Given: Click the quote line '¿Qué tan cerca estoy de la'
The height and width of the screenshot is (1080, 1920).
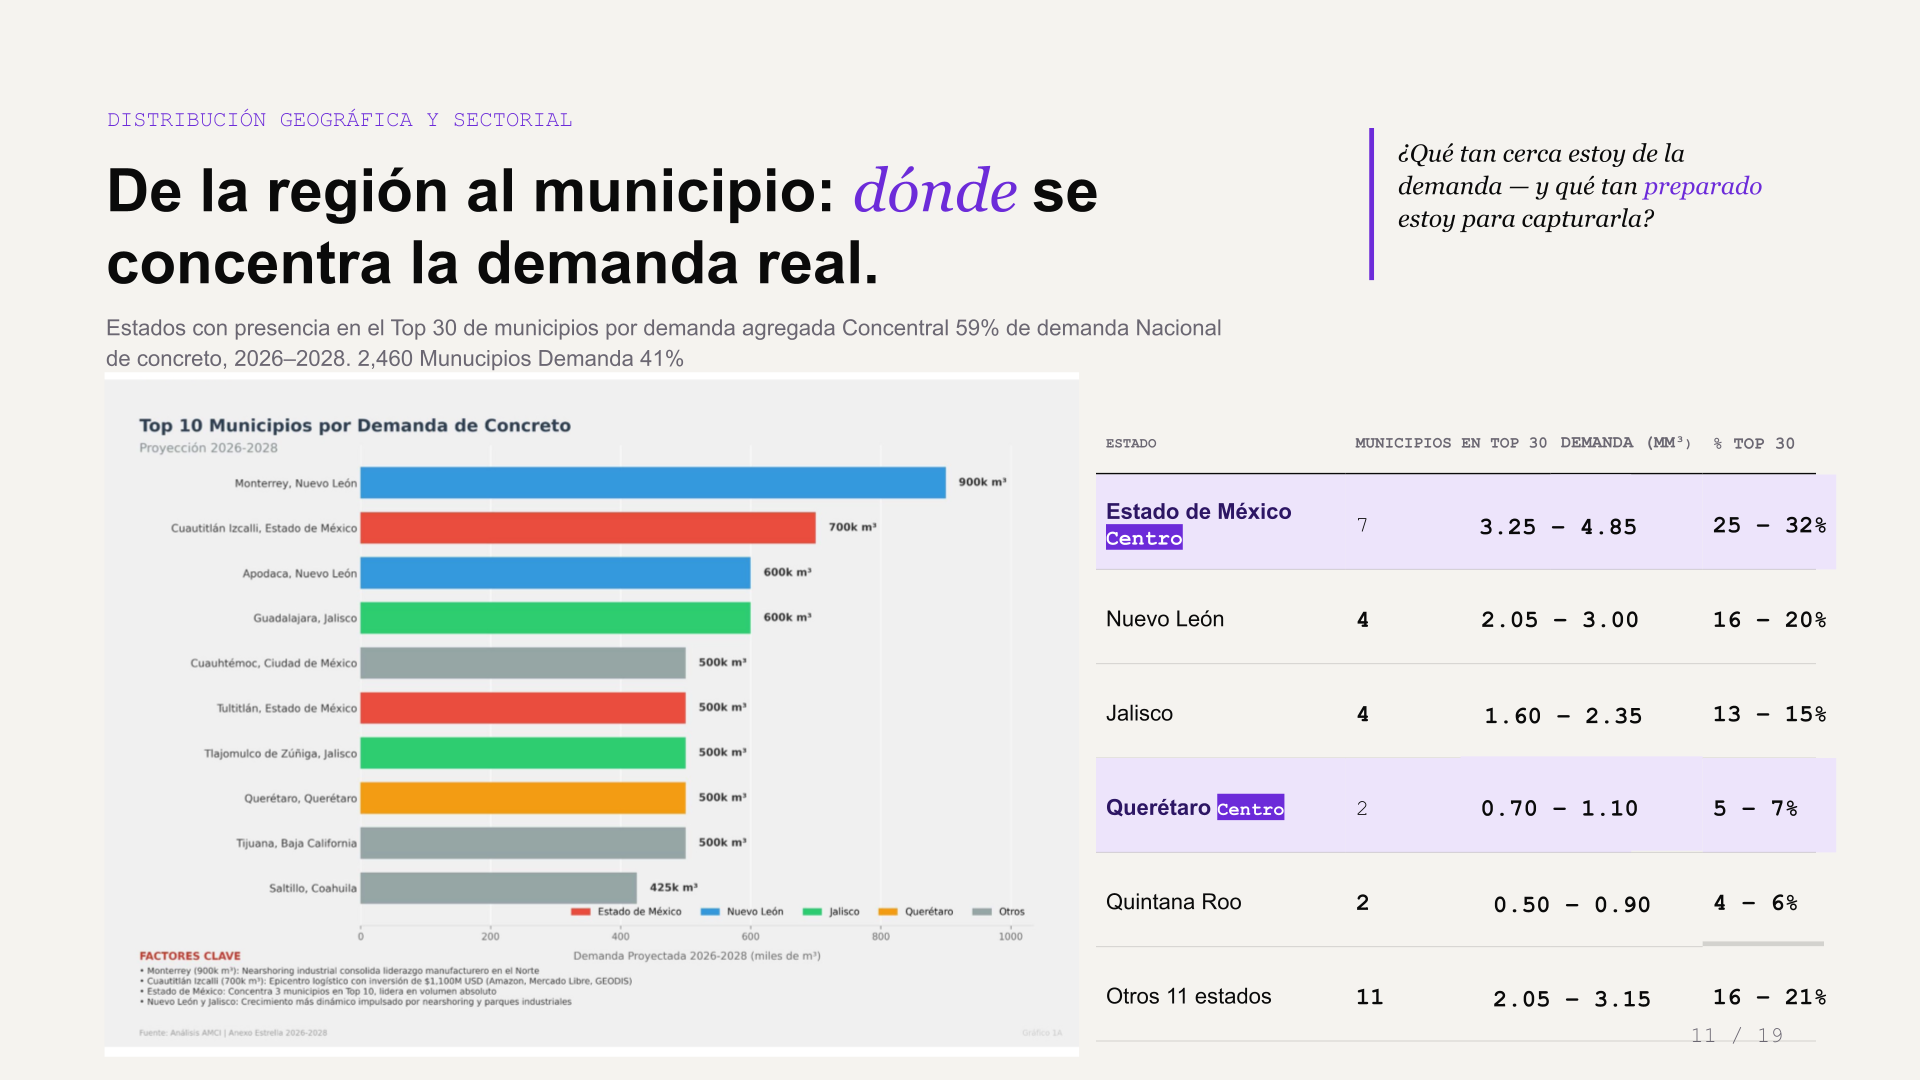Looking at the screenshot, I should coord(1541,153).
